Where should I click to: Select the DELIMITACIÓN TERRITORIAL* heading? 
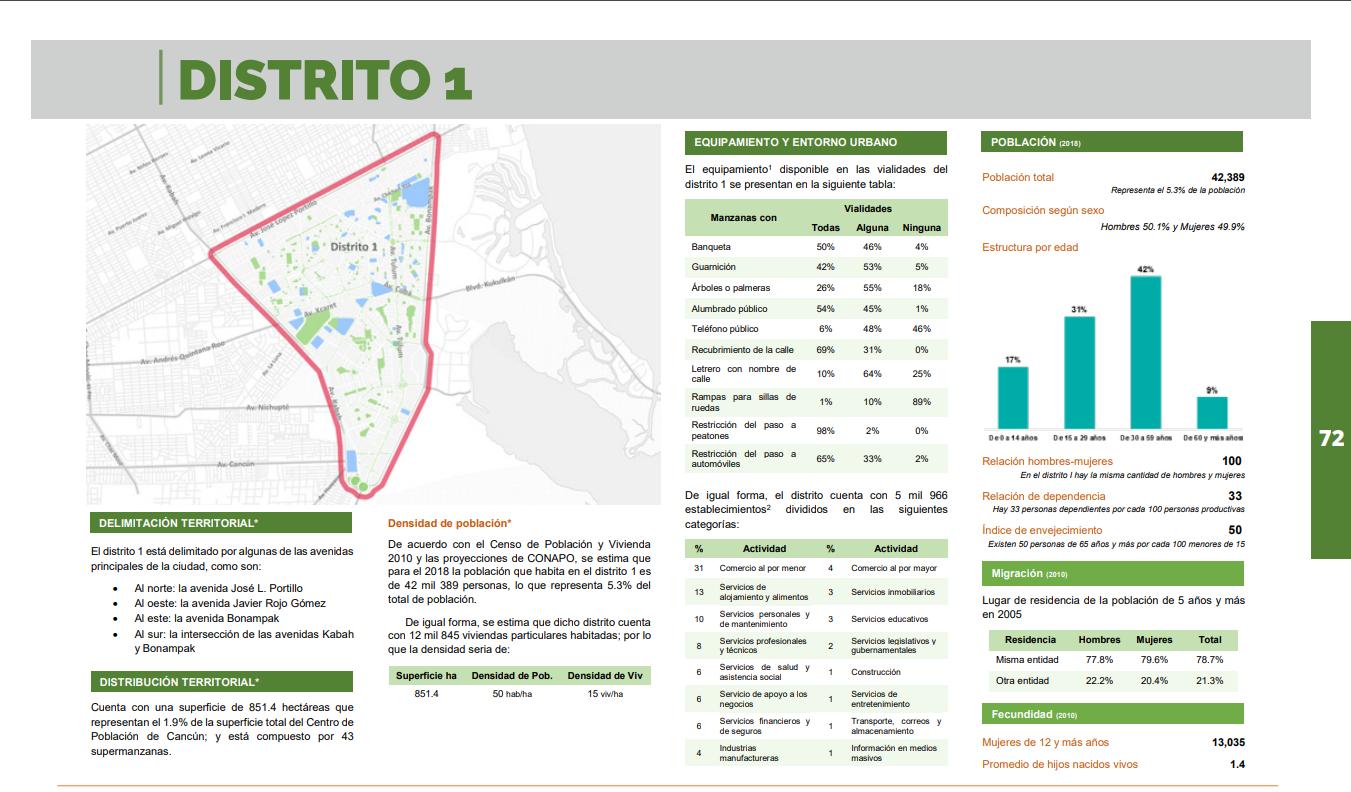tap(220, 523)
